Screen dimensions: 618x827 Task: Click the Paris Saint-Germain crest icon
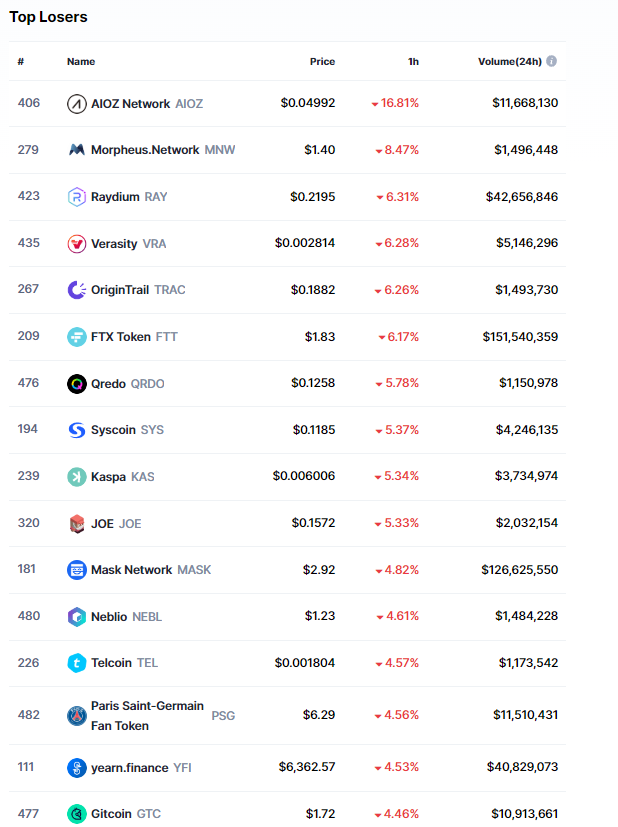click(x=77, y=716)
